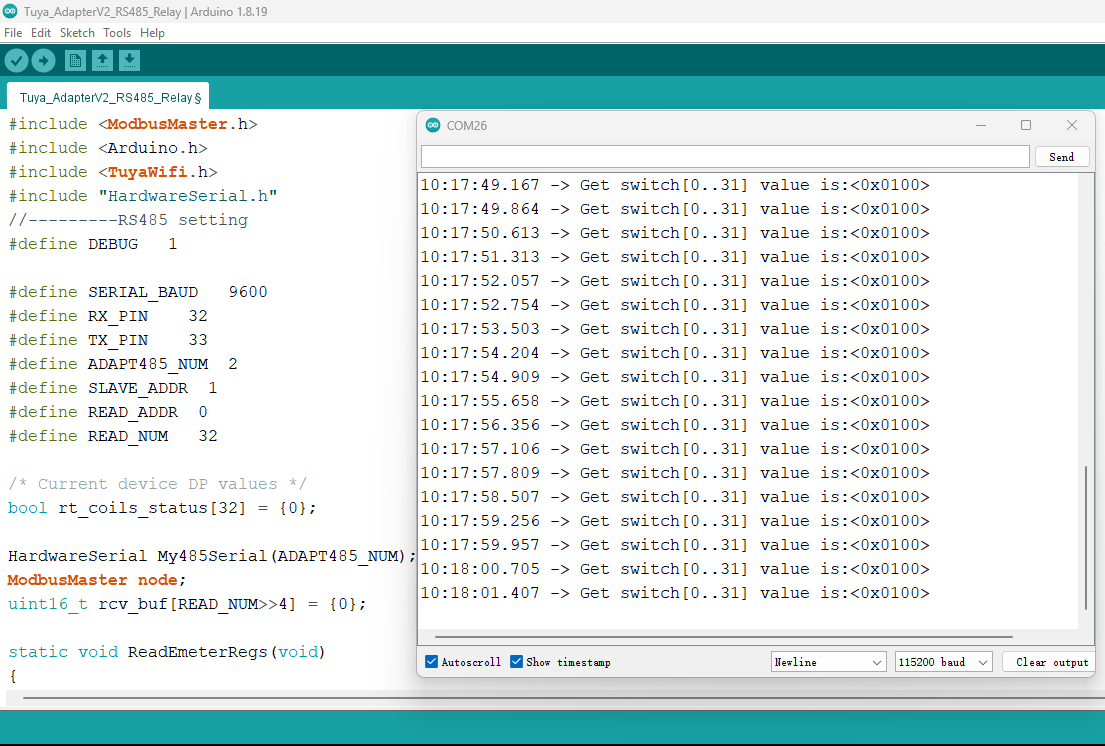Disable the Show timestamp checkbox
Viewport: 1105px width, 746px height.
pos(517,662)
